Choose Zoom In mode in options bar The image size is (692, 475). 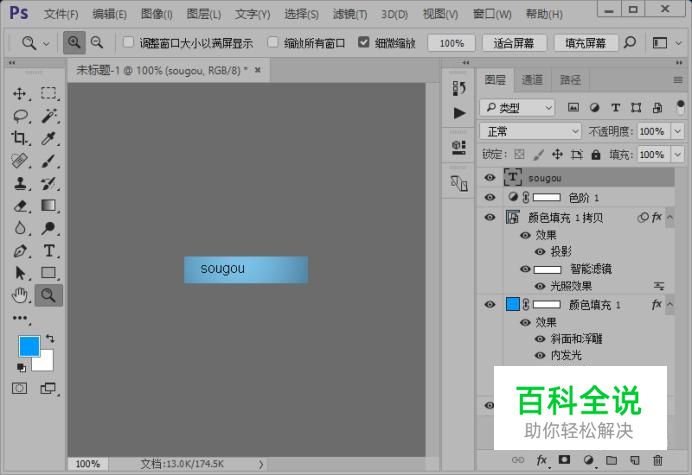74,43
